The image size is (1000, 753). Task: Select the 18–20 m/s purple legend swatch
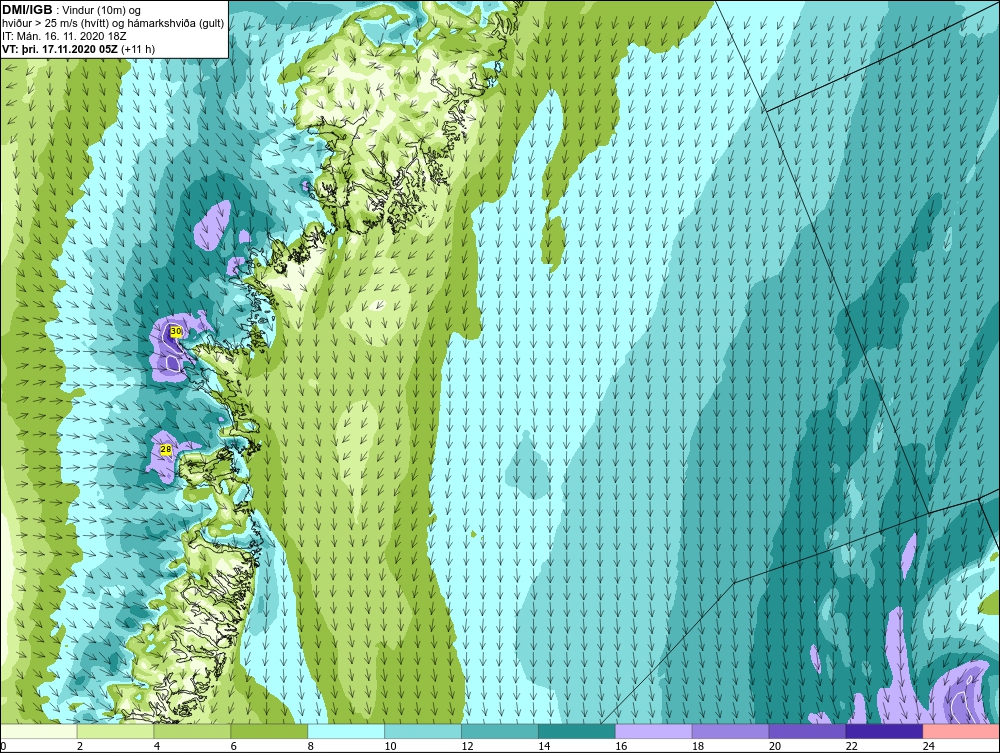730,731
